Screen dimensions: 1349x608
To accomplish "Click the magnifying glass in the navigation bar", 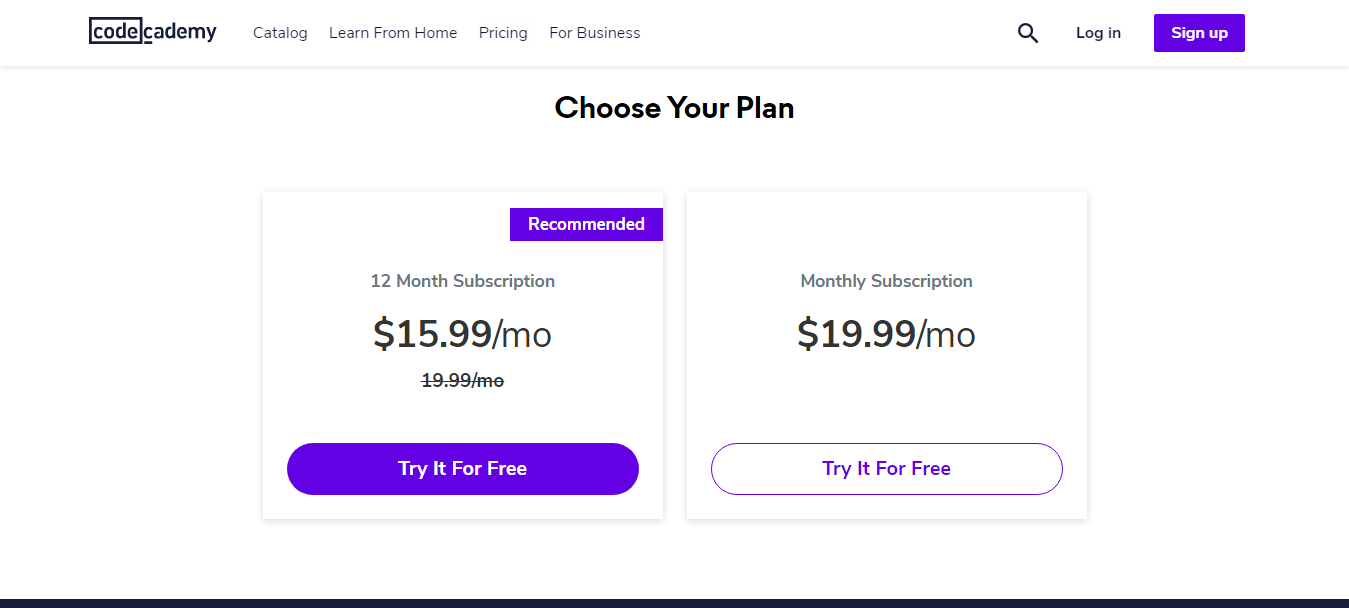I will (x=1027, y=32).
